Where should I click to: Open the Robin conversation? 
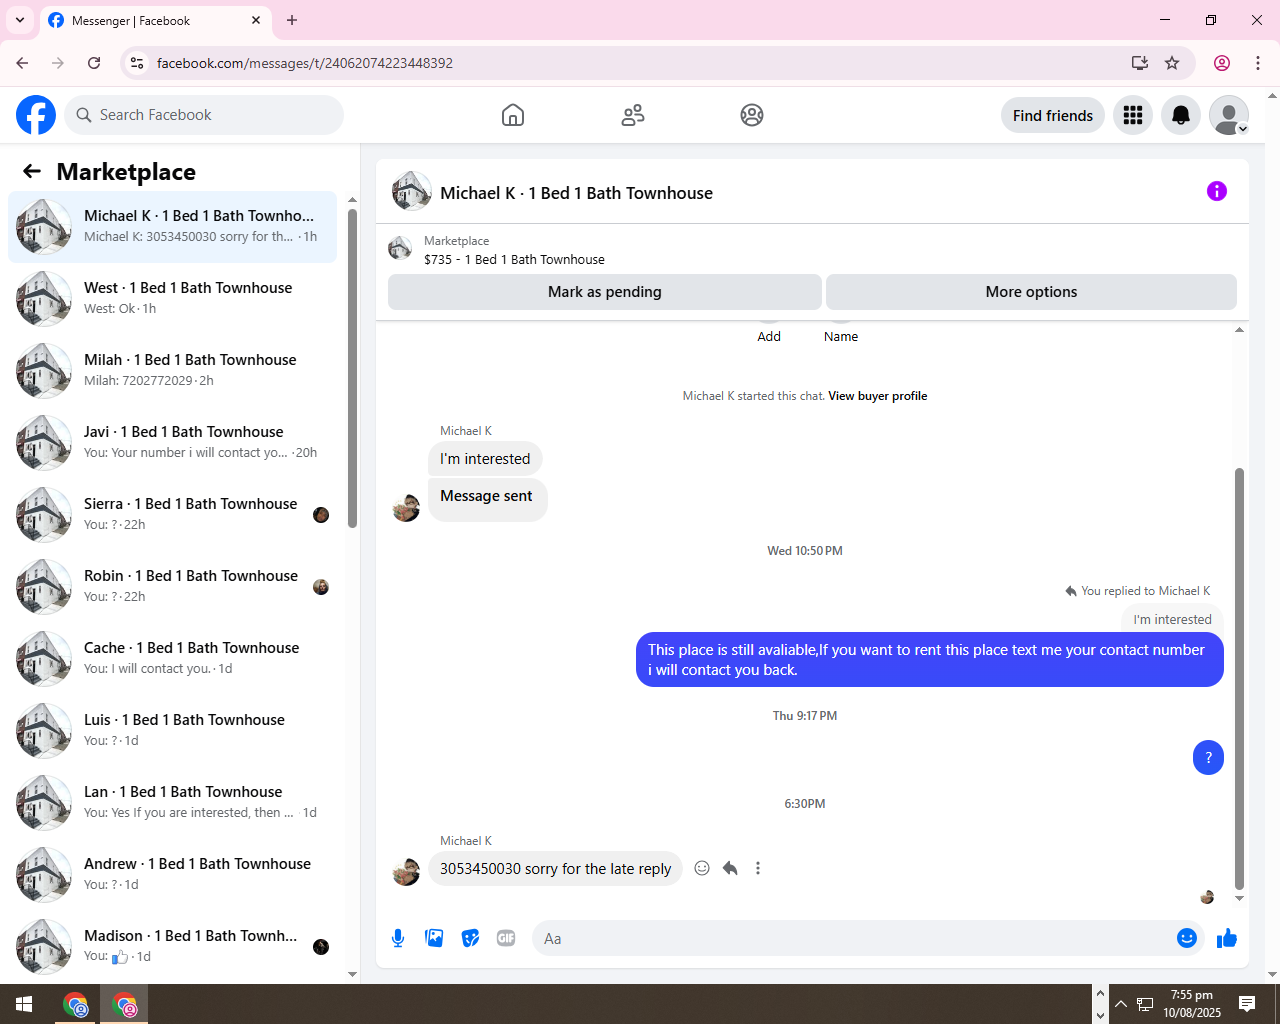click(x=172, y=587)
